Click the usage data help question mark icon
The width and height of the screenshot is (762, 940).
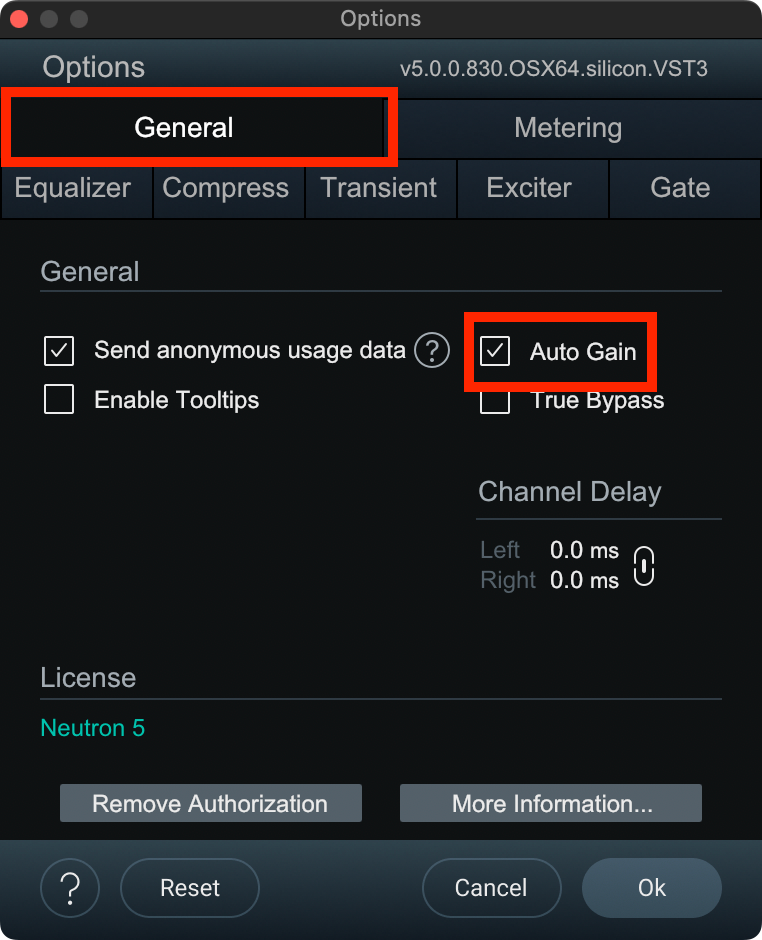pyautogui.click(x=432, y=351)
